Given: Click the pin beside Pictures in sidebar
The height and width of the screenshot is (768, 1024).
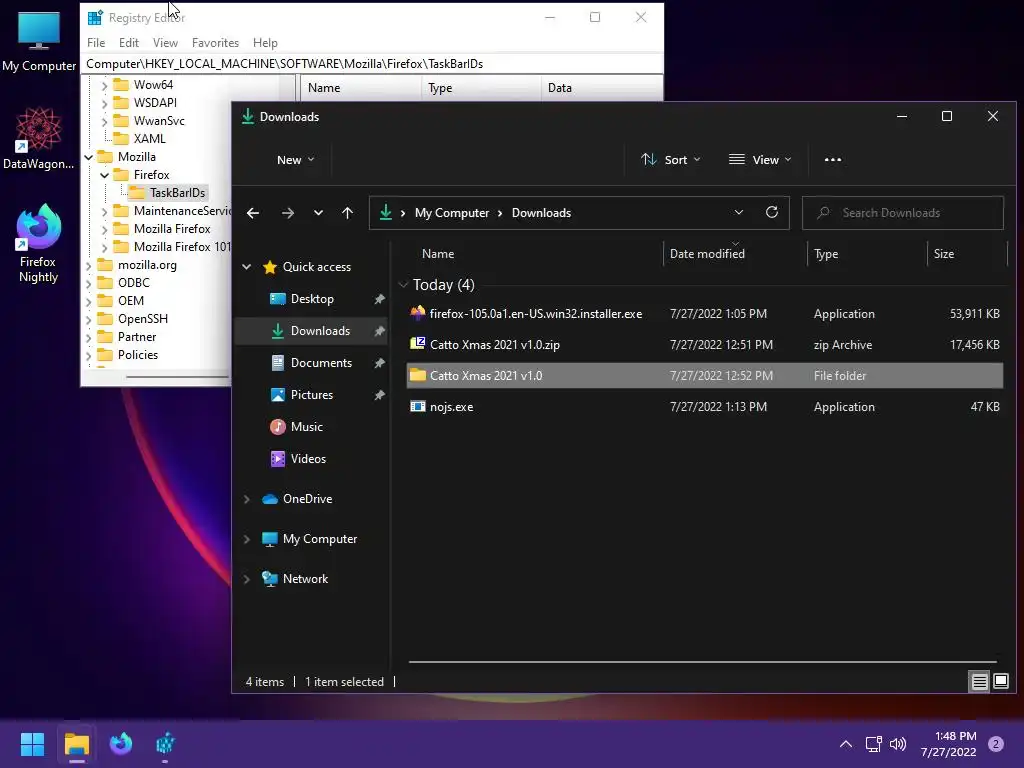Looking at the screenshot, I should pos(379,395).
